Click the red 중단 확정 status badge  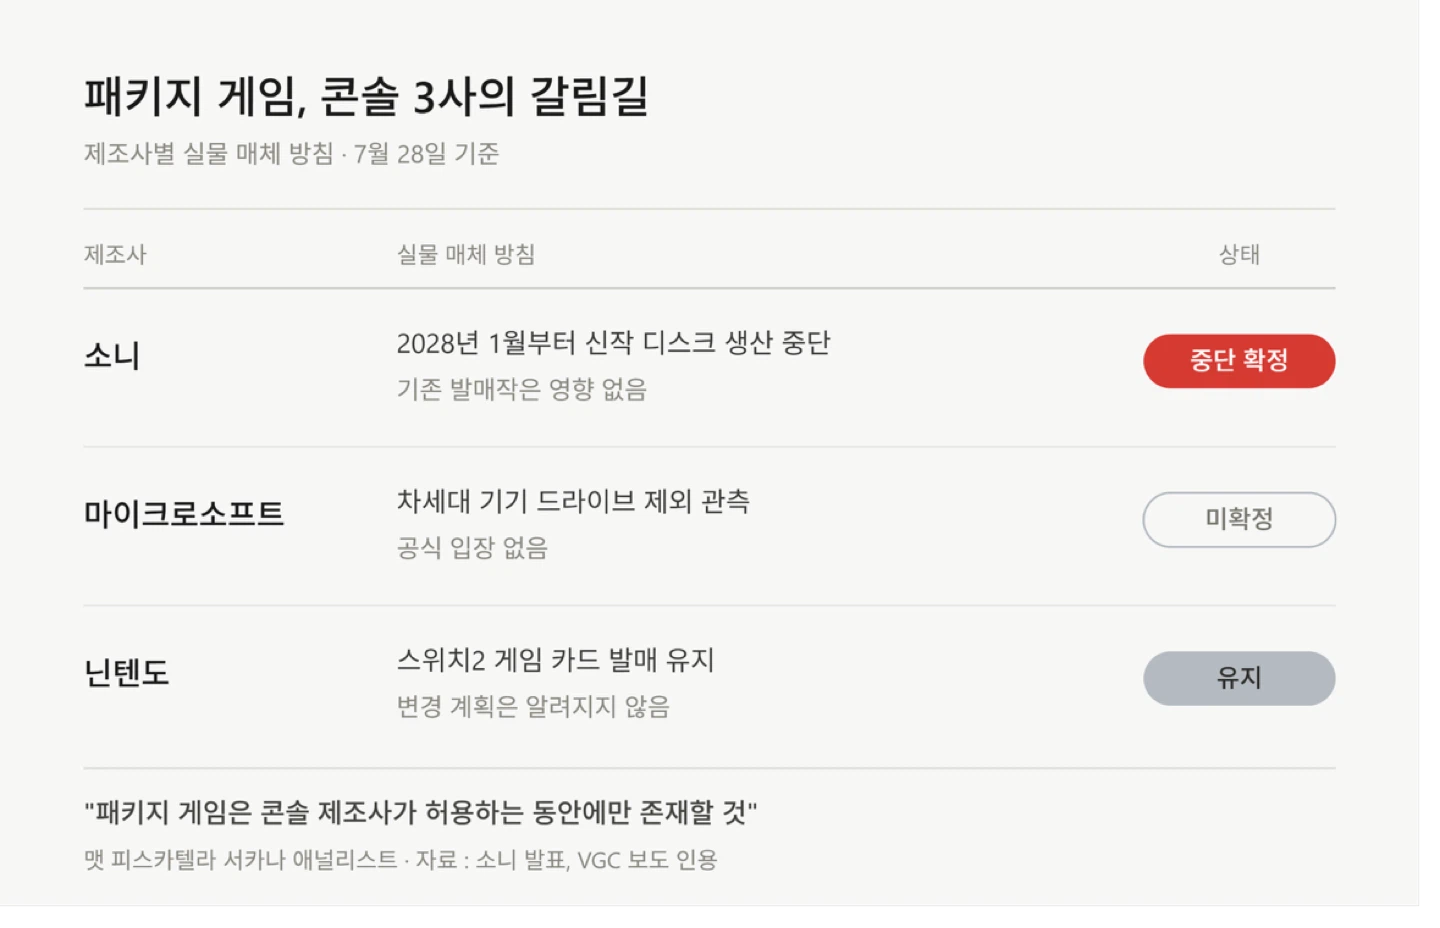(x=1239, y=361)
